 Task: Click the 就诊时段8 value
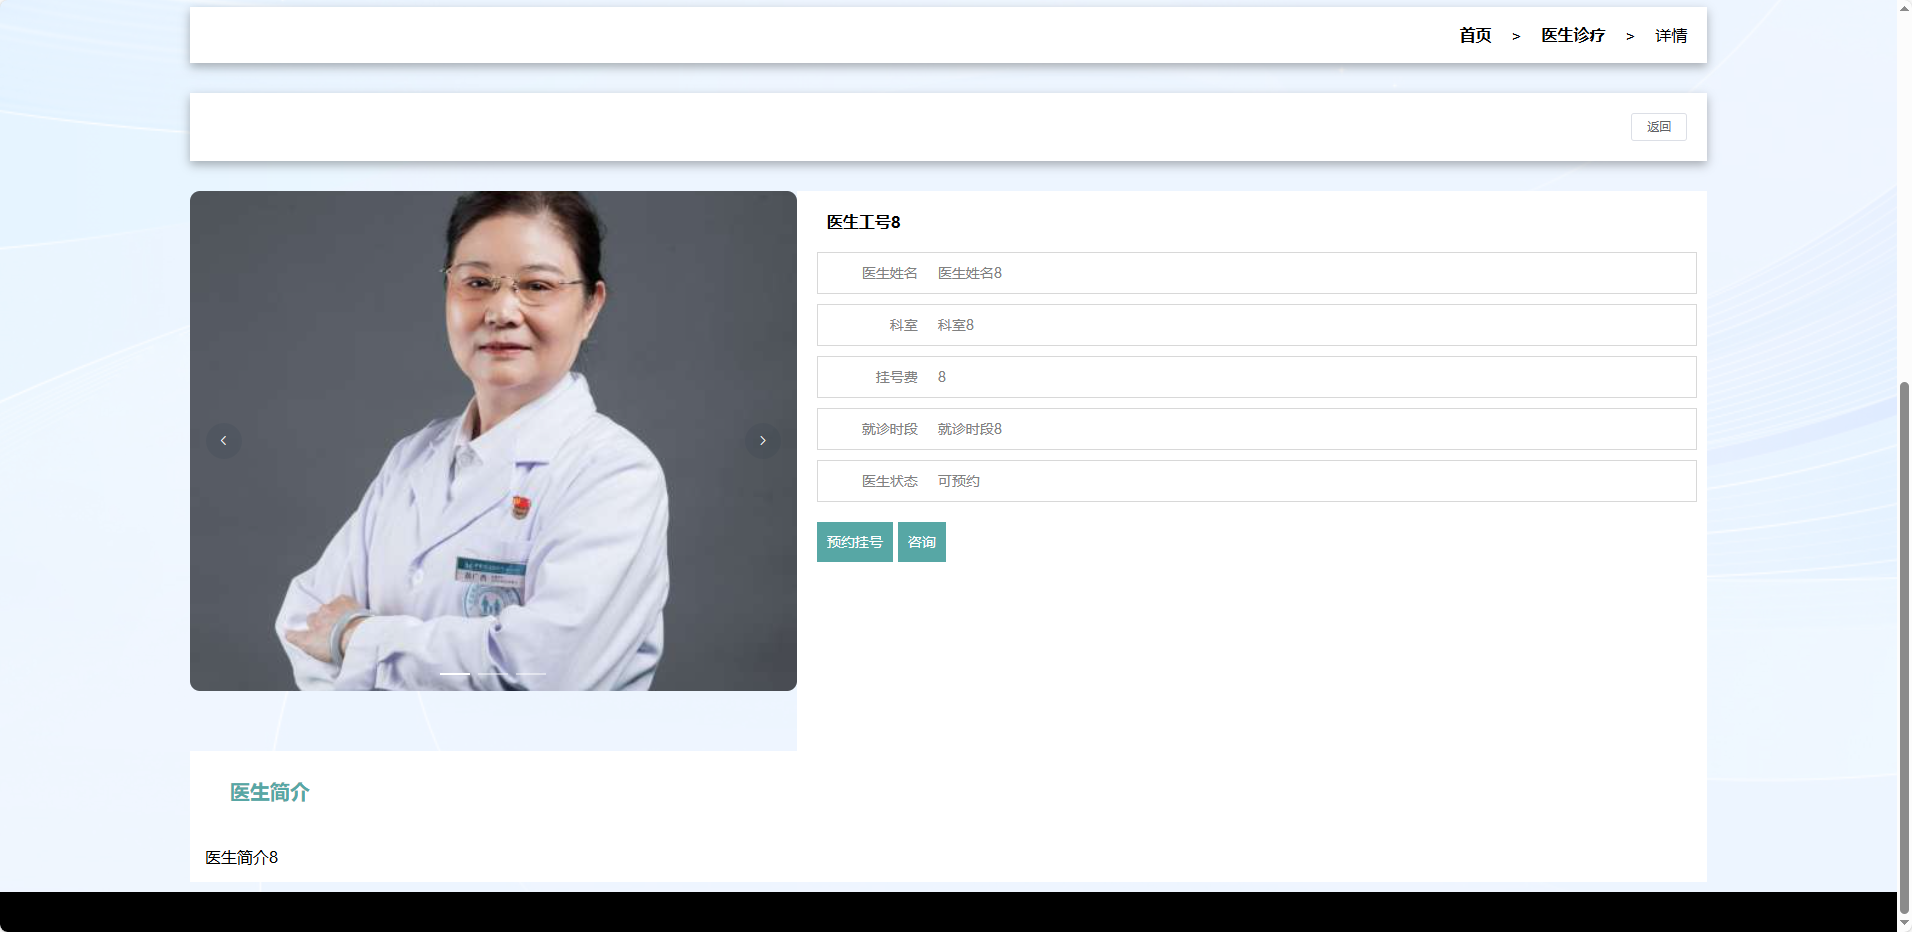(970, 429)
